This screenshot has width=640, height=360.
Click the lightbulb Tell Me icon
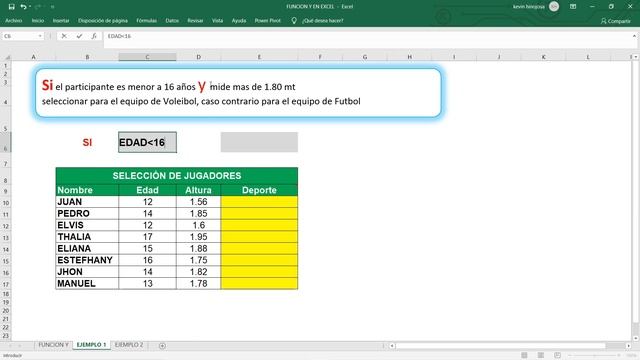pyautogui.click(x=294, y=20)
